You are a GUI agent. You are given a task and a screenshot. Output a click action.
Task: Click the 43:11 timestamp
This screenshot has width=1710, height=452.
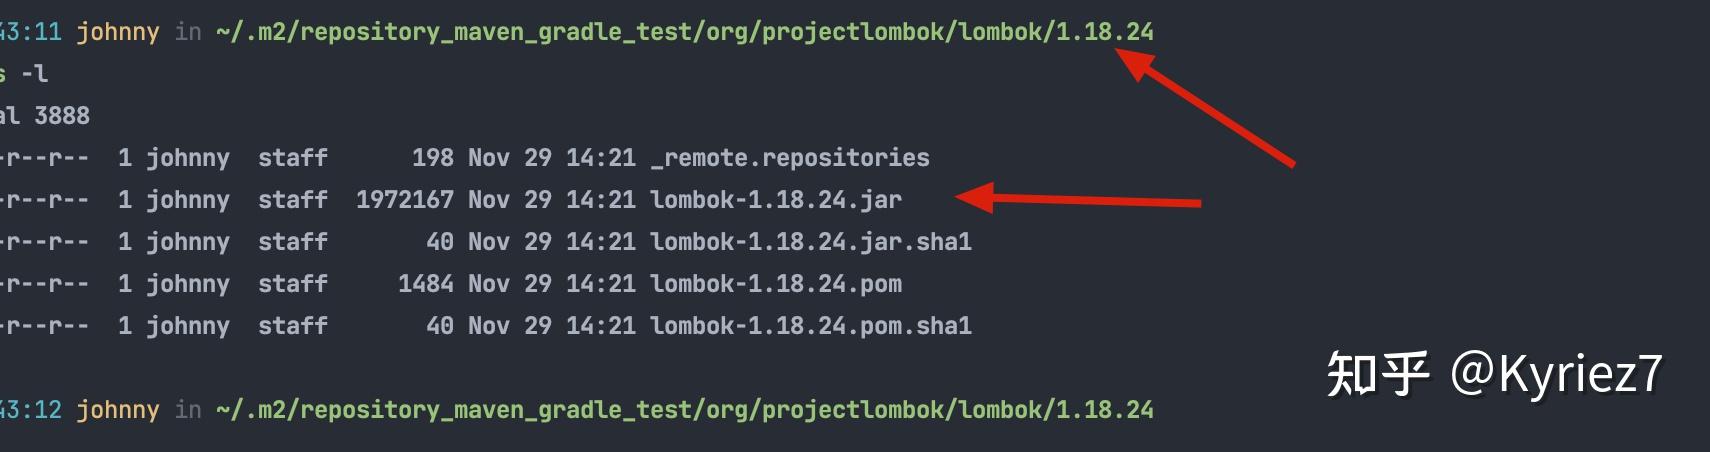click(30, 32)
